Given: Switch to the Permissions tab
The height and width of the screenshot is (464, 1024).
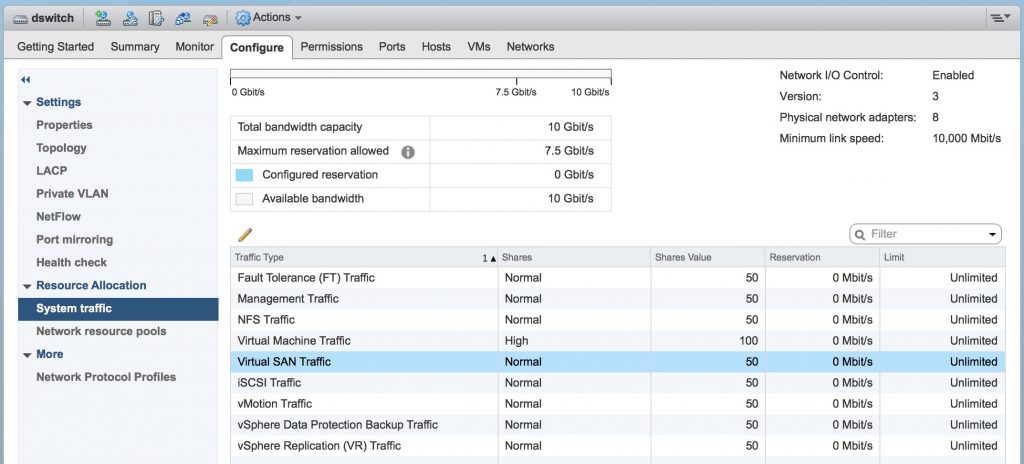Looking at the screenshot, I should 331,47.
